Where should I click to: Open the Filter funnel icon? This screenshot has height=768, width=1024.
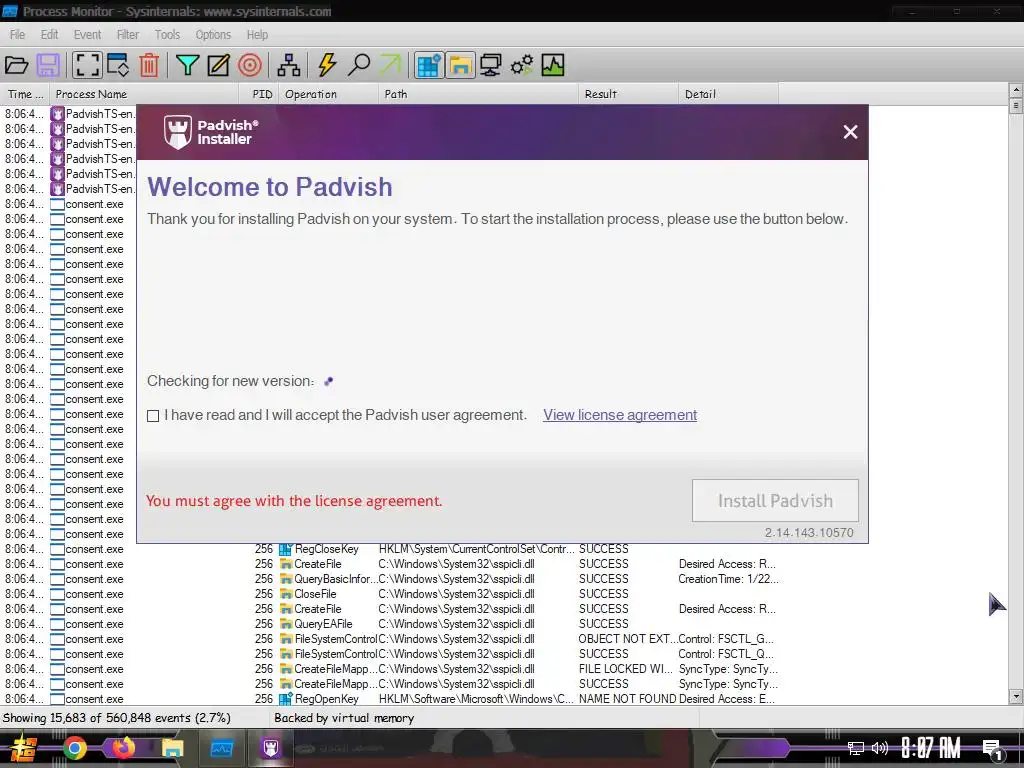point(187,65)
